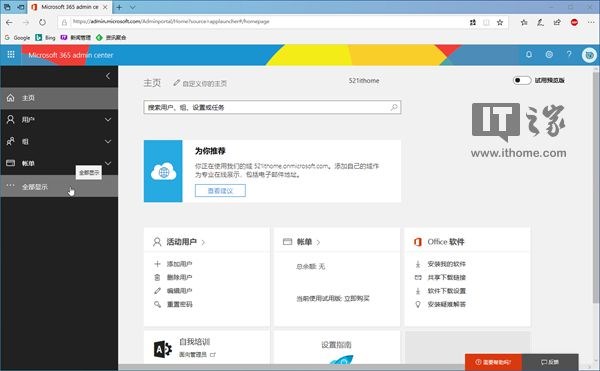Image resolution: width=600 pixels, height=371 pixels.
Task: Open 安装我的软件 link
Action: 447,264
